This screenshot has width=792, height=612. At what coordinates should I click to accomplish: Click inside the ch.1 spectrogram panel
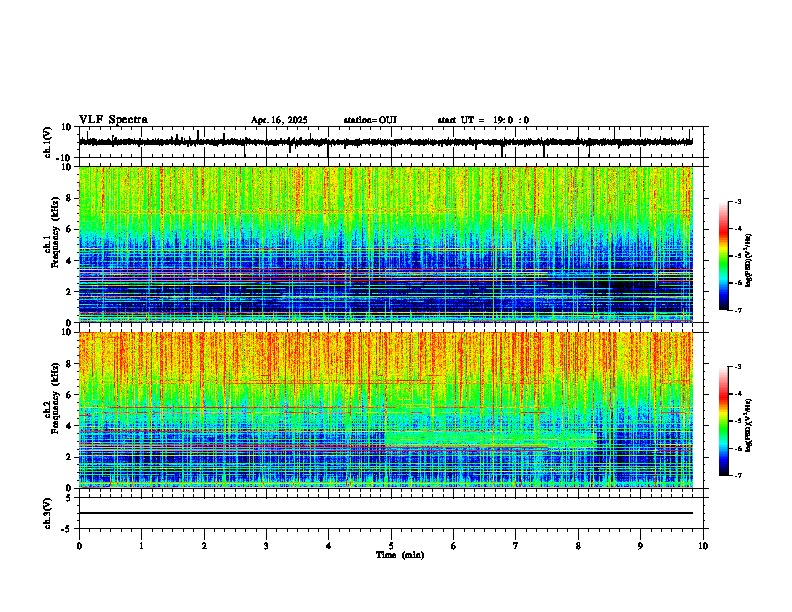(x=385, y=244)
